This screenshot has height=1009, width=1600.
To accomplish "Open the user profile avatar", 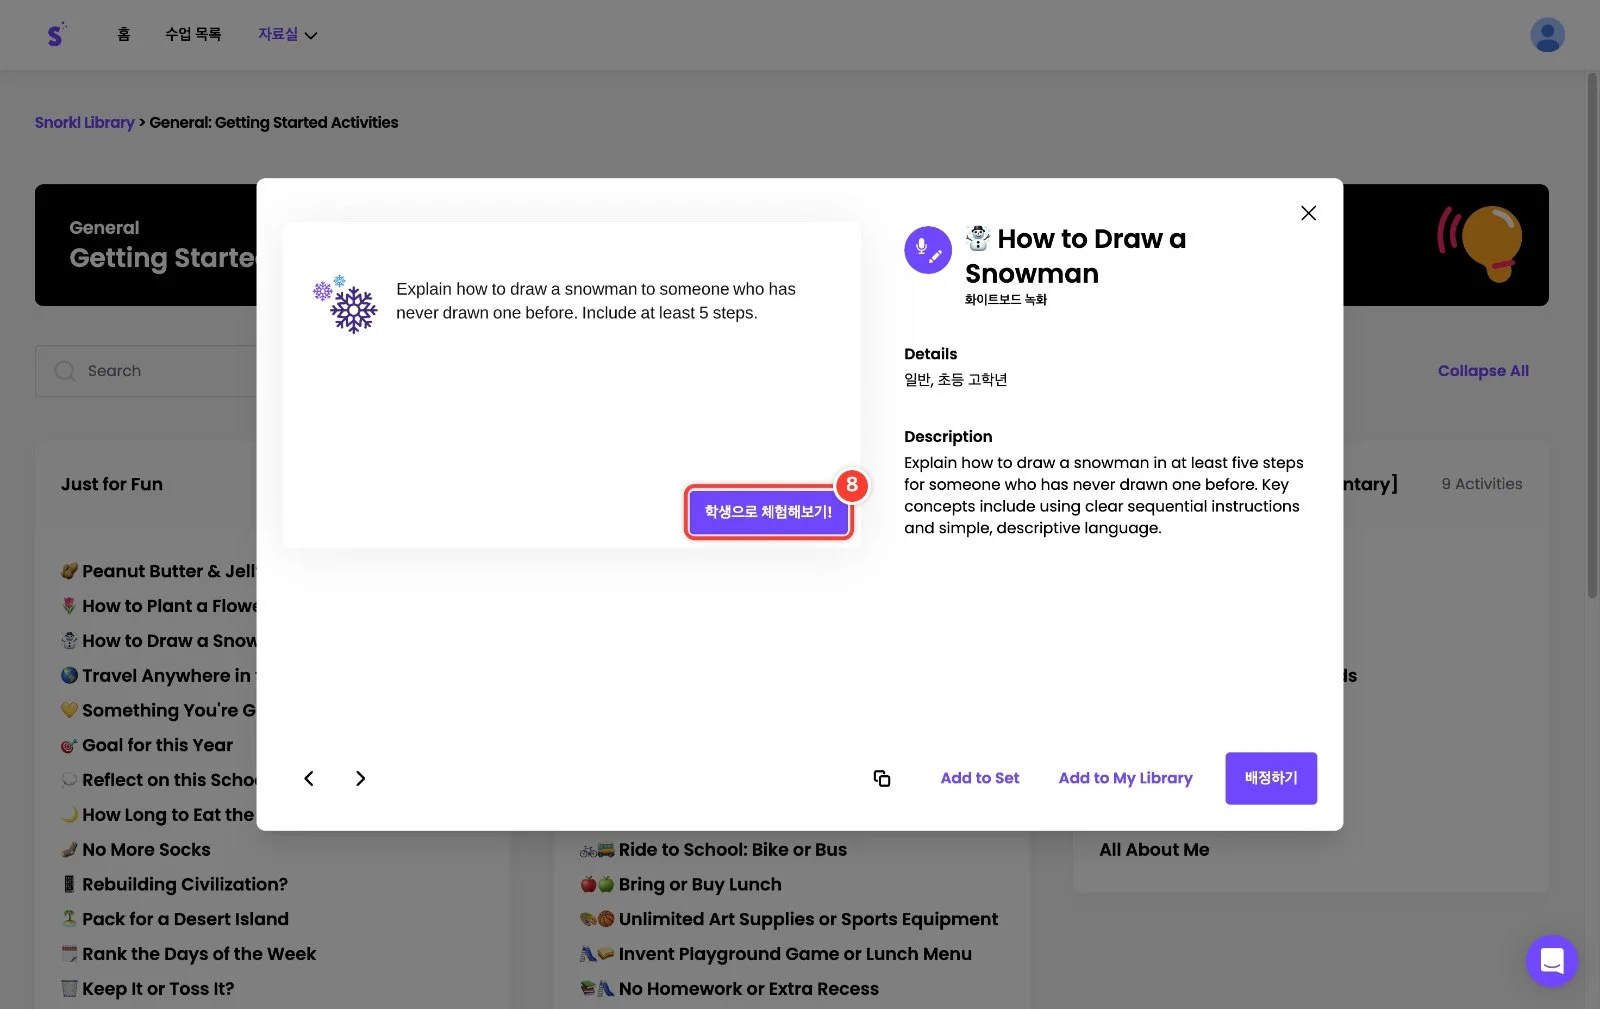I will click(x=1547, y=35).
